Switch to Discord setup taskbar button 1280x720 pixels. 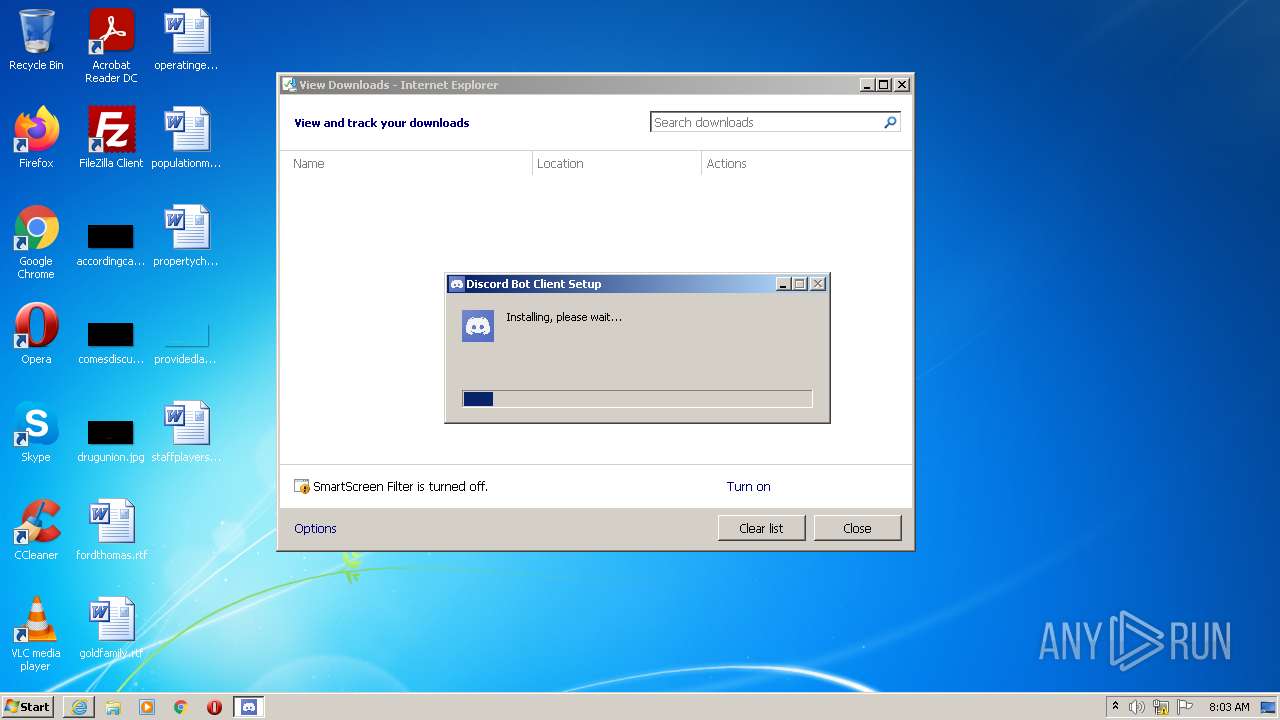(x=249, y=707)
